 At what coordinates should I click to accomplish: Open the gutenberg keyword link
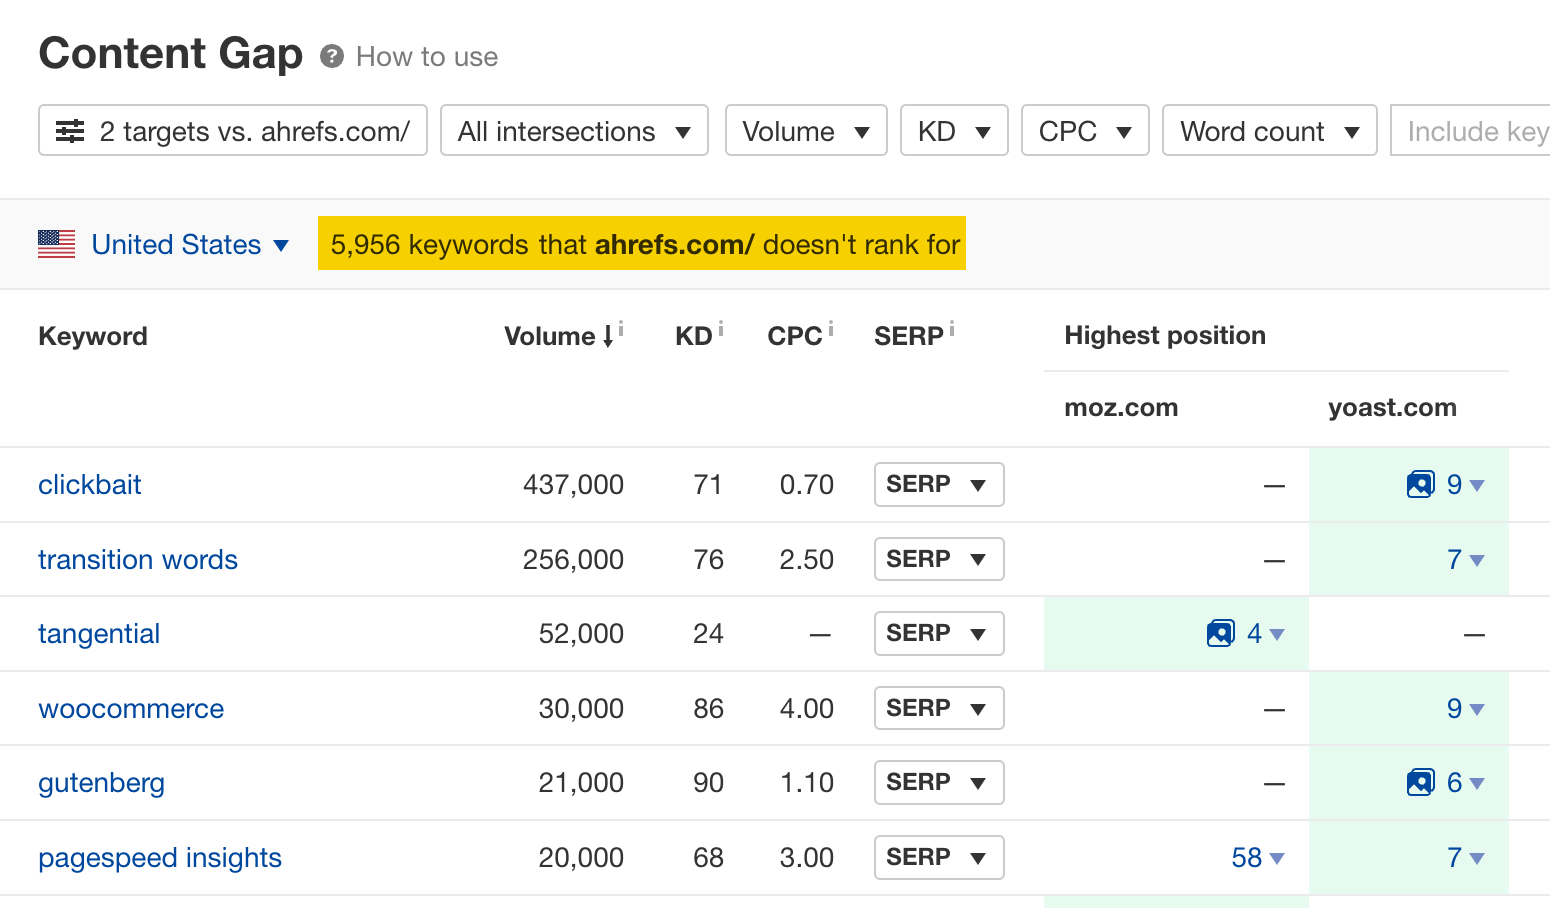point(101,783)
